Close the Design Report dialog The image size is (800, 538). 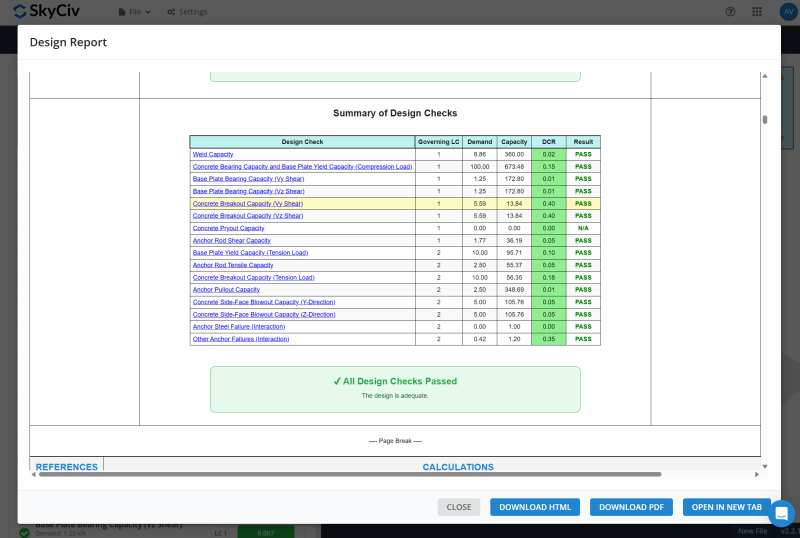pos(459,507)
